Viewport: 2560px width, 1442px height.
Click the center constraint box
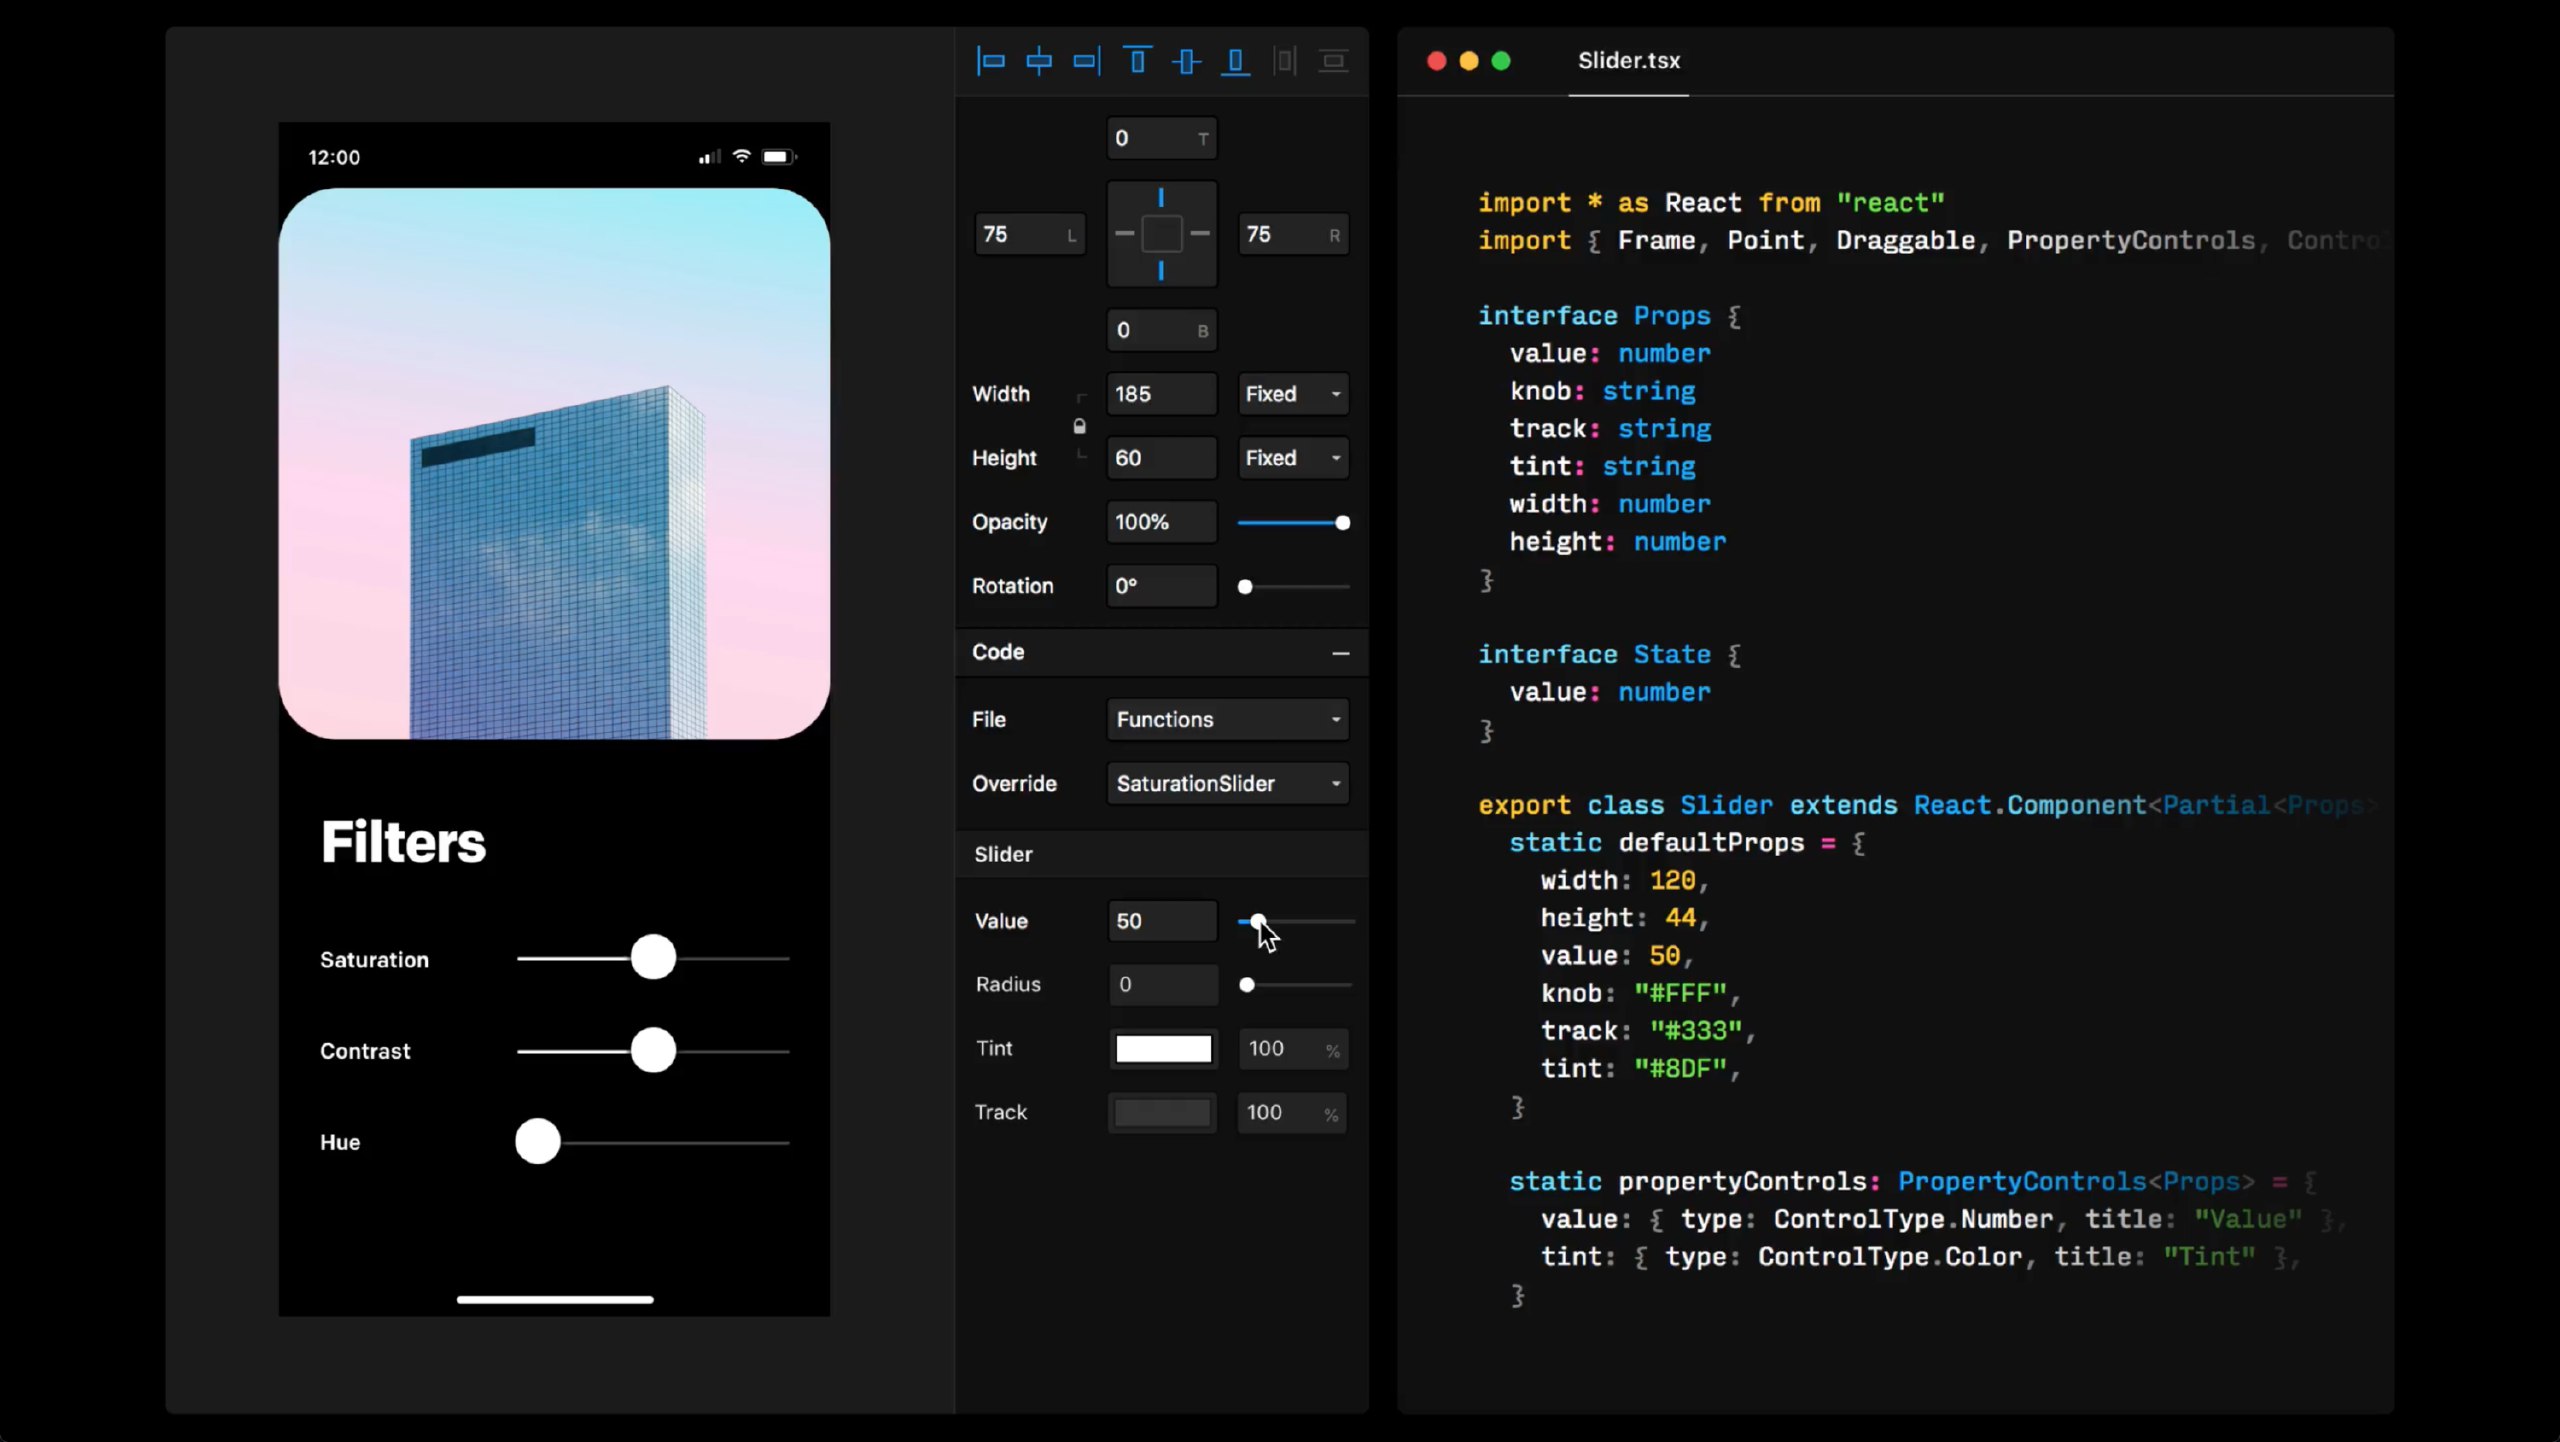point(1162,233)
